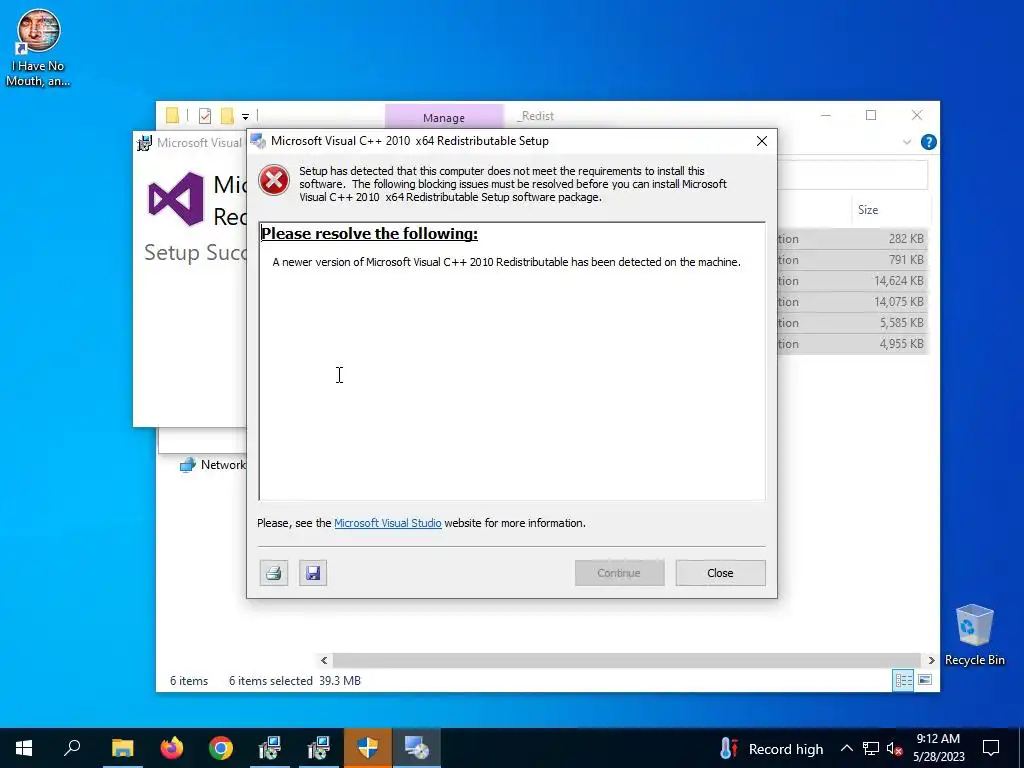Open taskbar search magnifier
Screen dimensions: 1024x768
tap(72, 748)
